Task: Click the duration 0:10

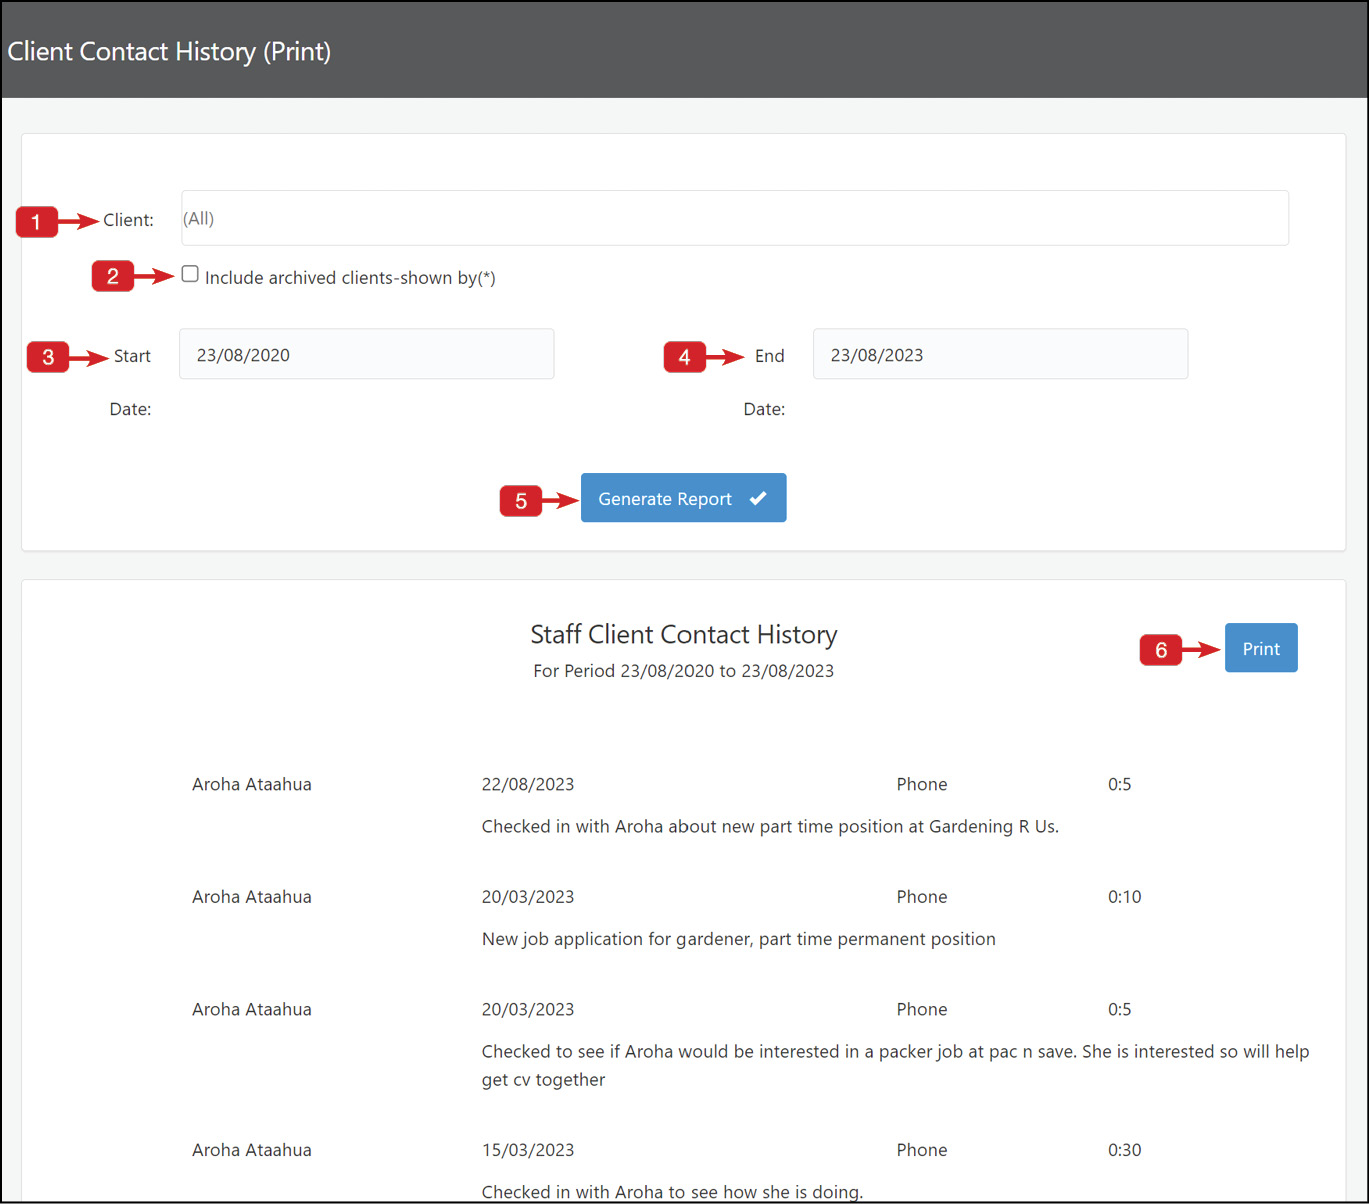Action: pos(1125,897)
